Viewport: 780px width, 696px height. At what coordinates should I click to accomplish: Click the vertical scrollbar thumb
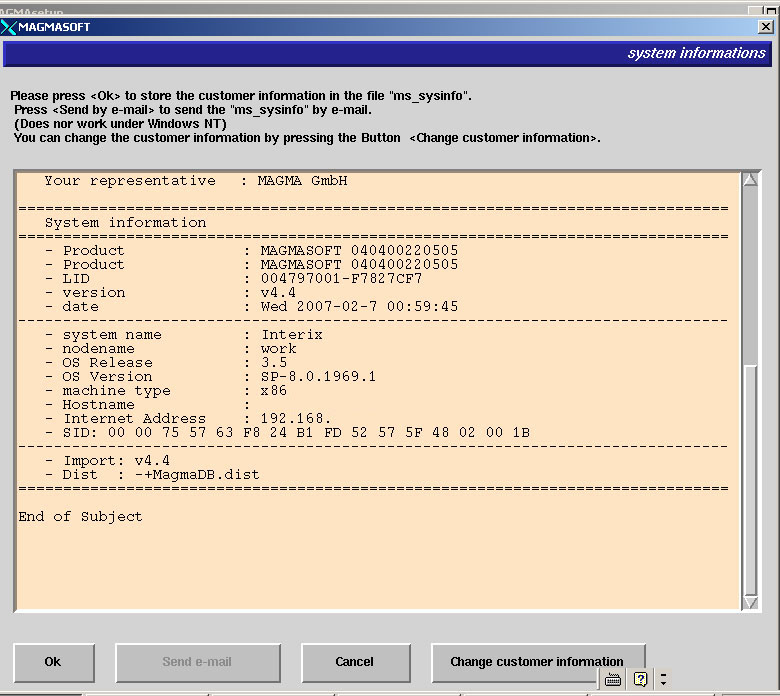750,481
